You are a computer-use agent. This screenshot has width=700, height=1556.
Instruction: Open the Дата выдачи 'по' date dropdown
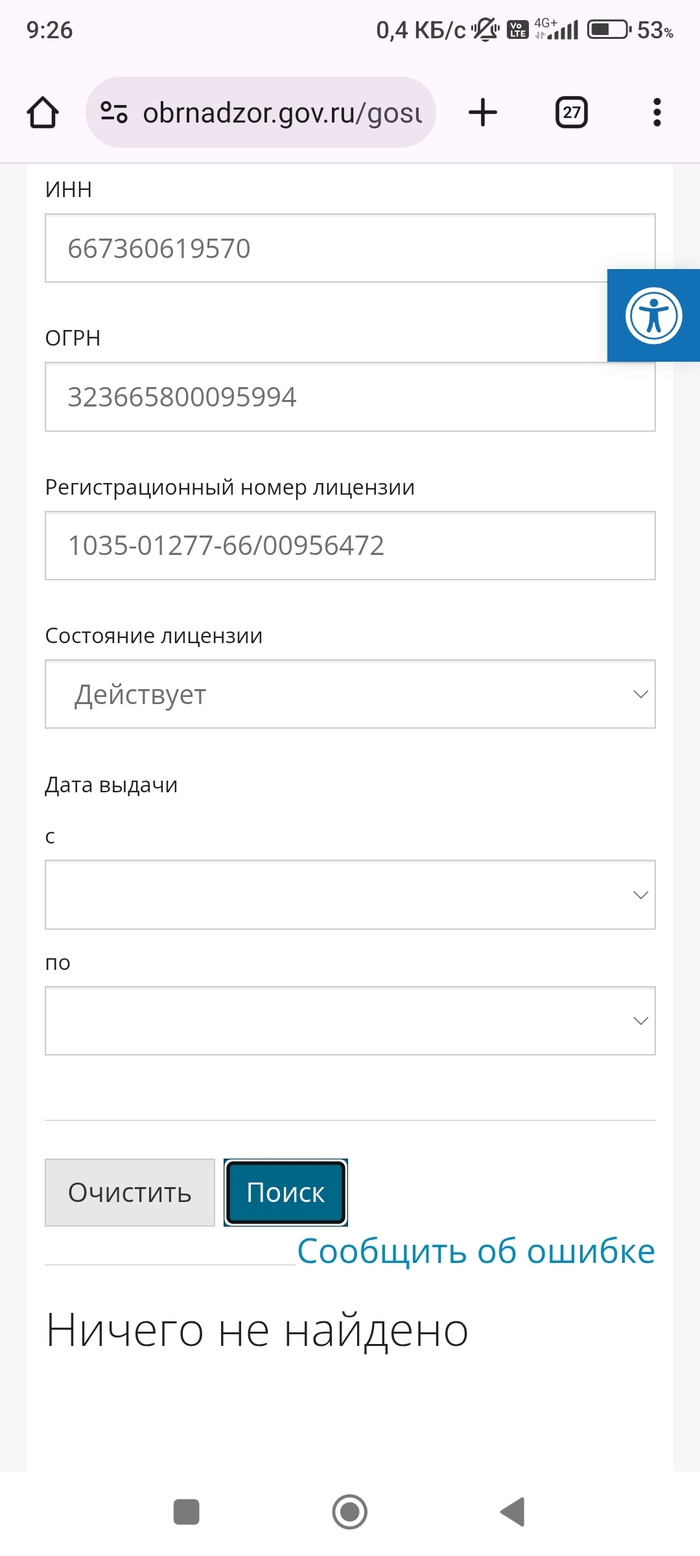(x=350, y=1021)
